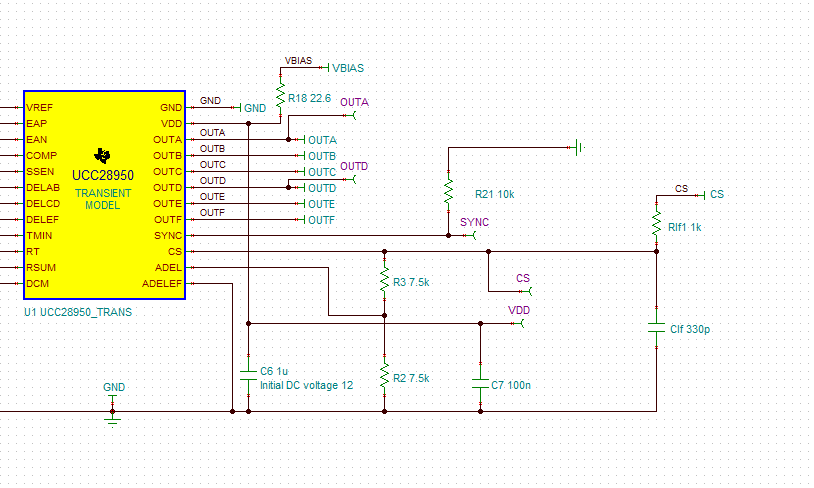Click the SYNC pin label inside chip

[168, 236]
